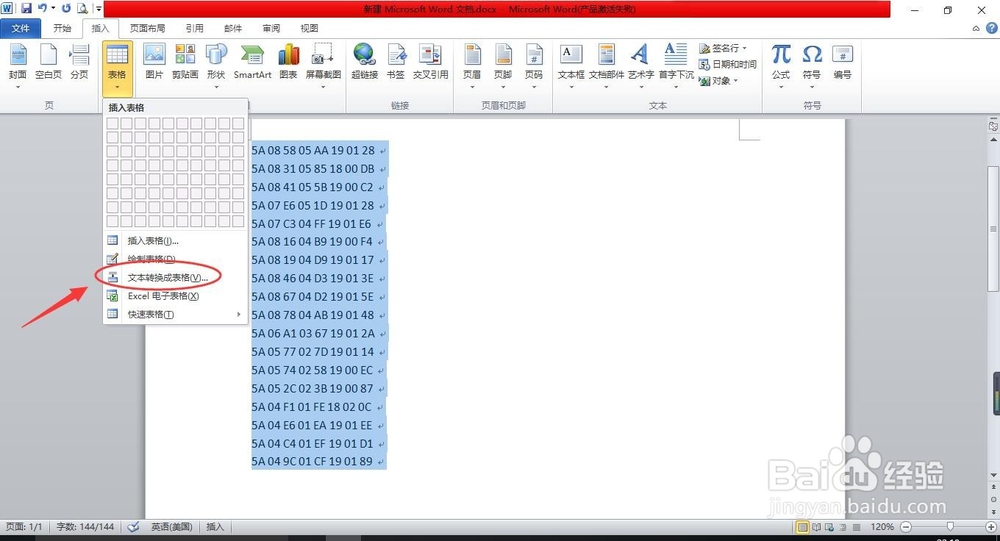Insert a cover page with 封面
This screenshot has height=541, width=1000.
point(18,66)
